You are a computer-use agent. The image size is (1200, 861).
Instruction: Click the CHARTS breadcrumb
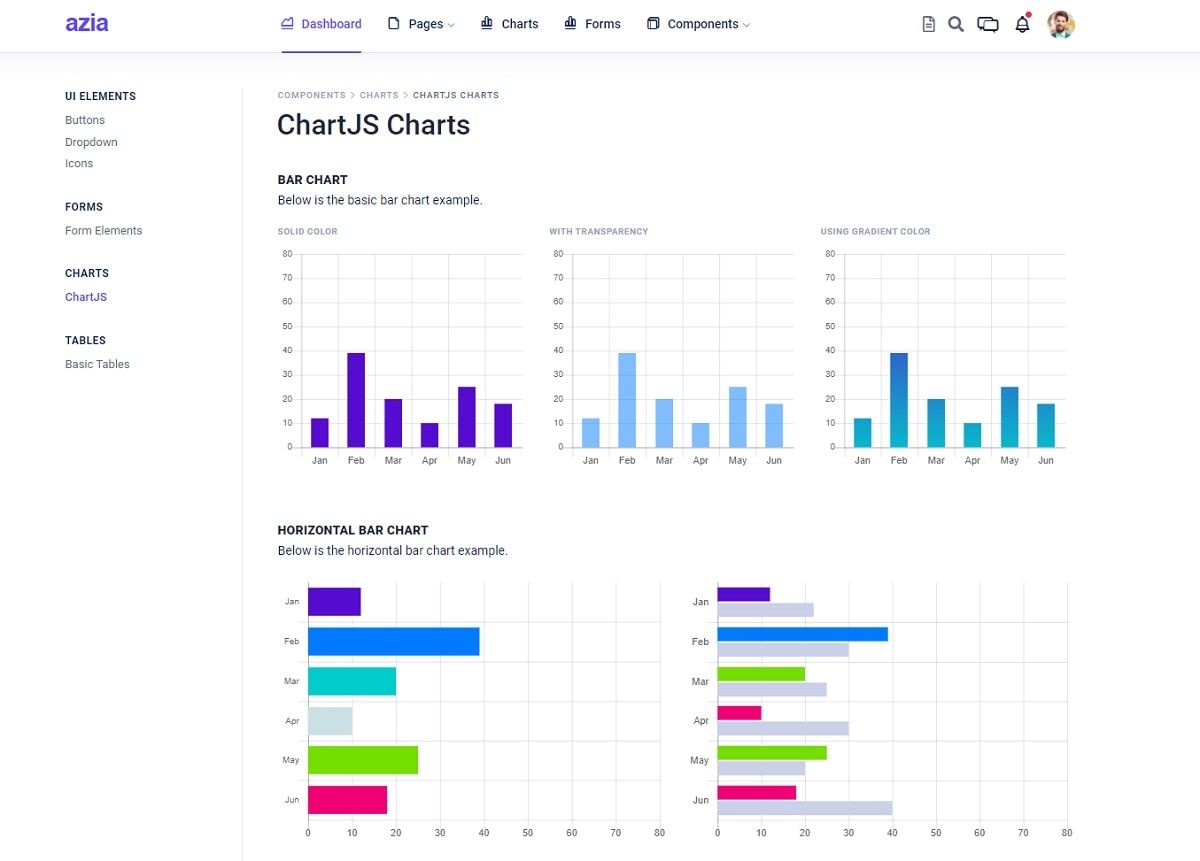[379, 95]
